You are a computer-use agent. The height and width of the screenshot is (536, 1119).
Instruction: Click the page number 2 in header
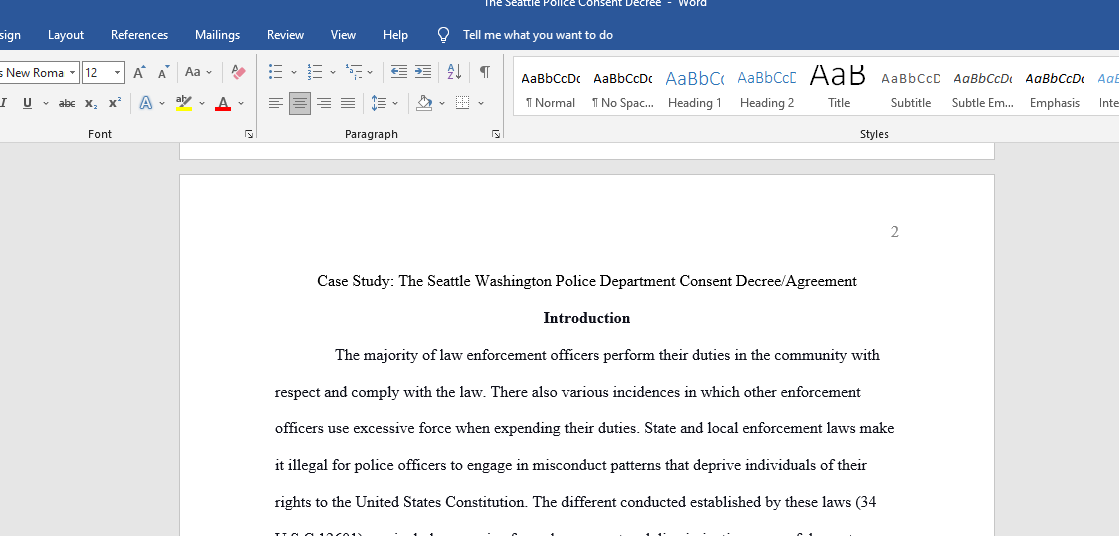click(894, 231)
